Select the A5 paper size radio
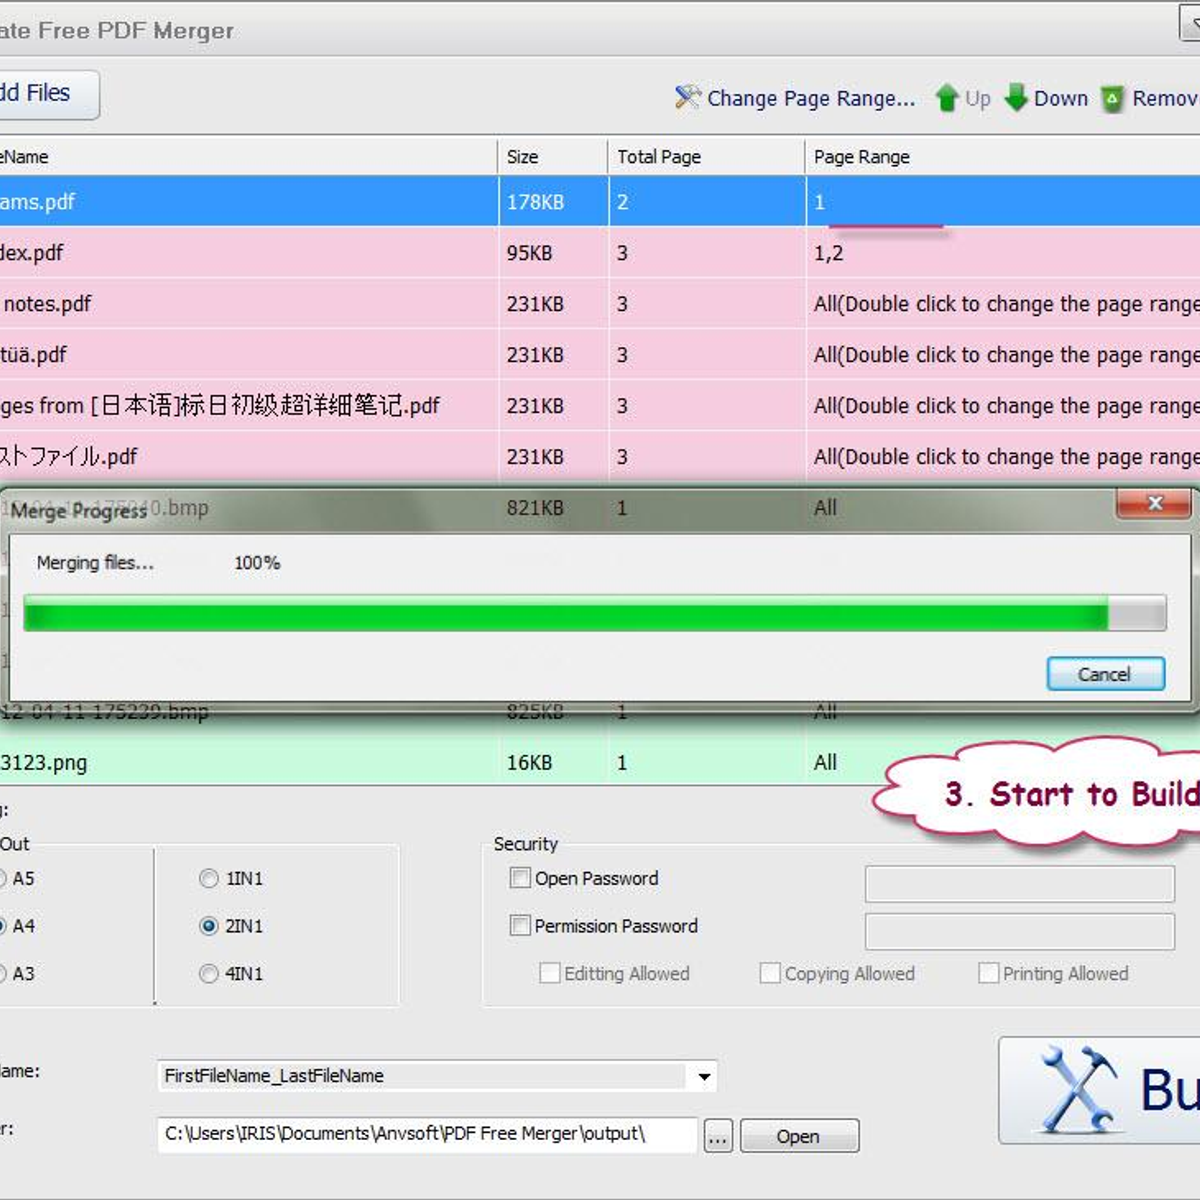Viewport: 1200px width, 1200px height. [3, 878]
